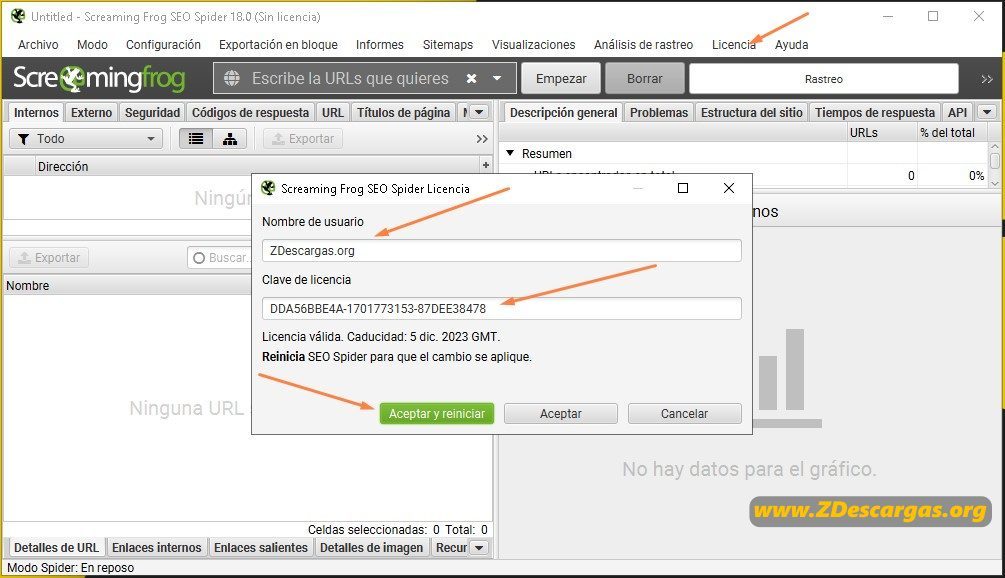Image resolution: width=1005 pixels, height=578 pixels.
Task: Click the overview panel vertical scrollbar
Action: [x=995, y=165]
